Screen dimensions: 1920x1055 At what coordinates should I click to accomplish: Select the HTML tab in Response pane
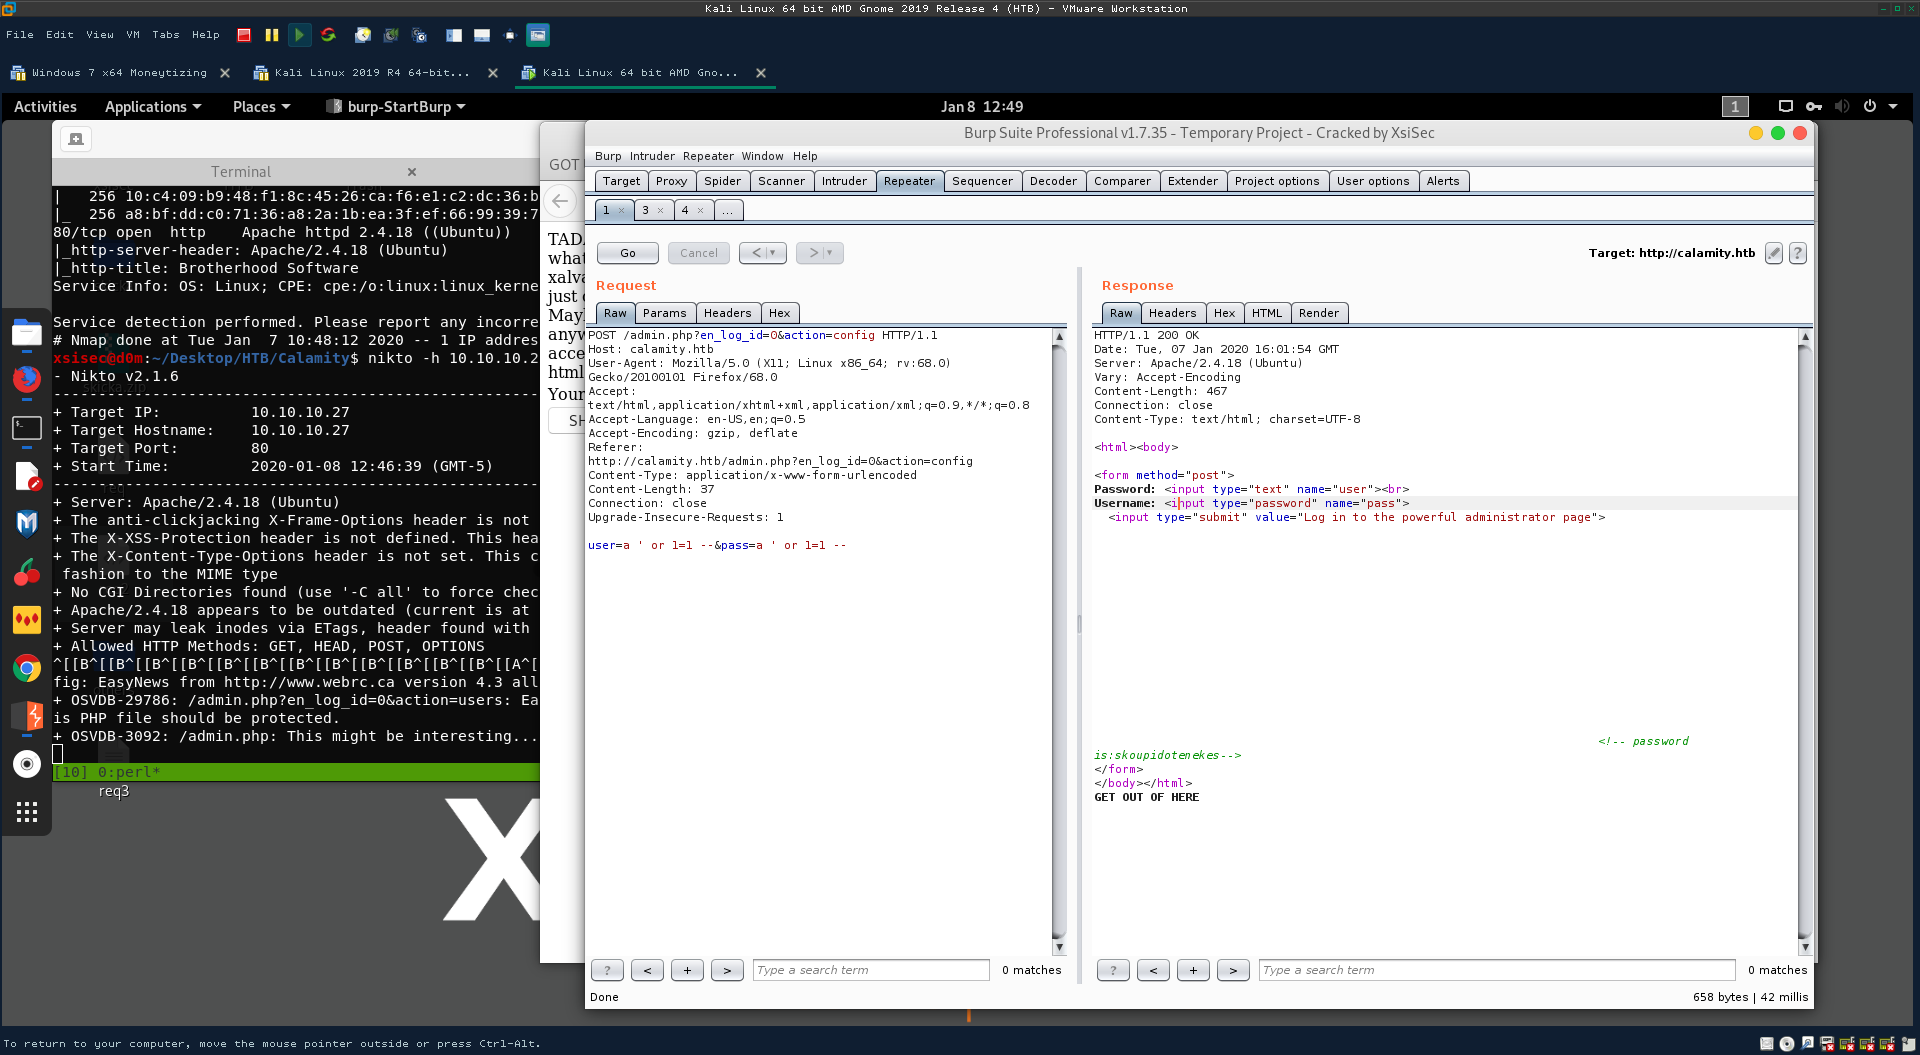1266,313
